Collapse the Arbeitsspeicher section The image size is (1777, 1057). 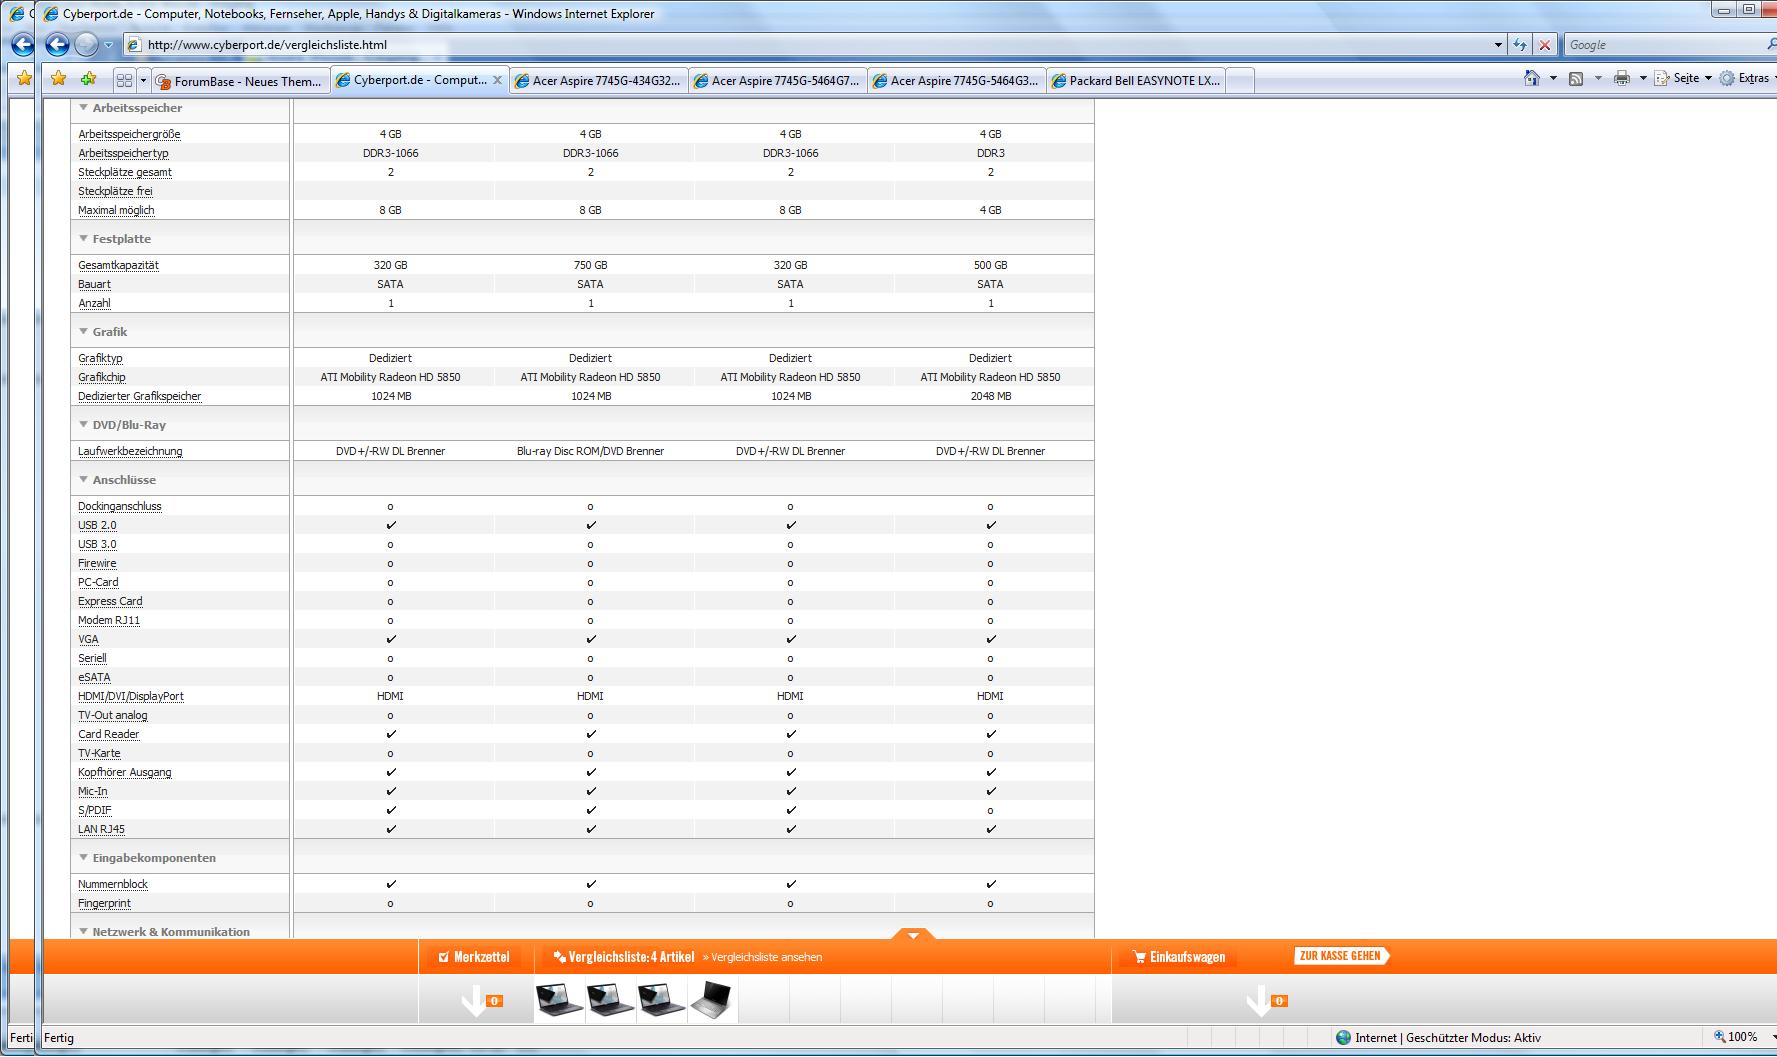84,107
